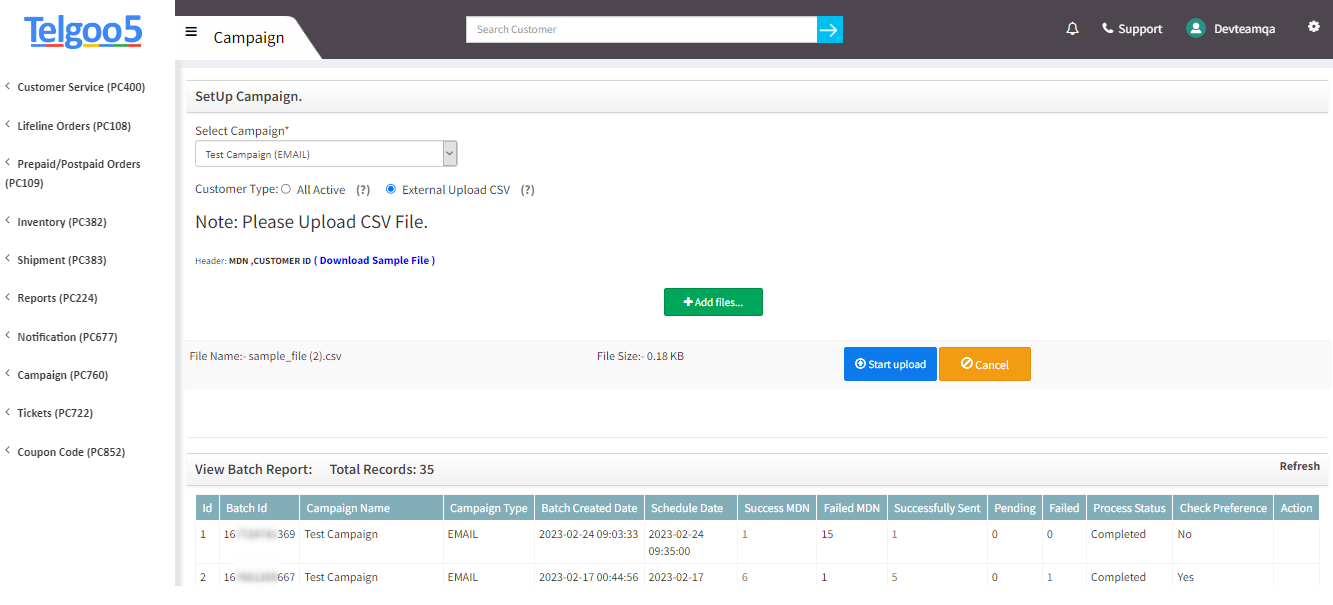Open the hamburger navigation menu

[x=191, y=30]
